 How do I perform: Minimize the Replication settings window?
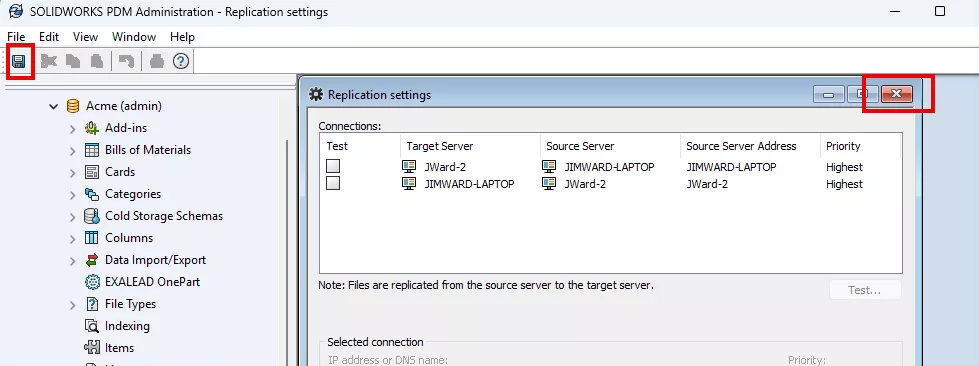829,94
